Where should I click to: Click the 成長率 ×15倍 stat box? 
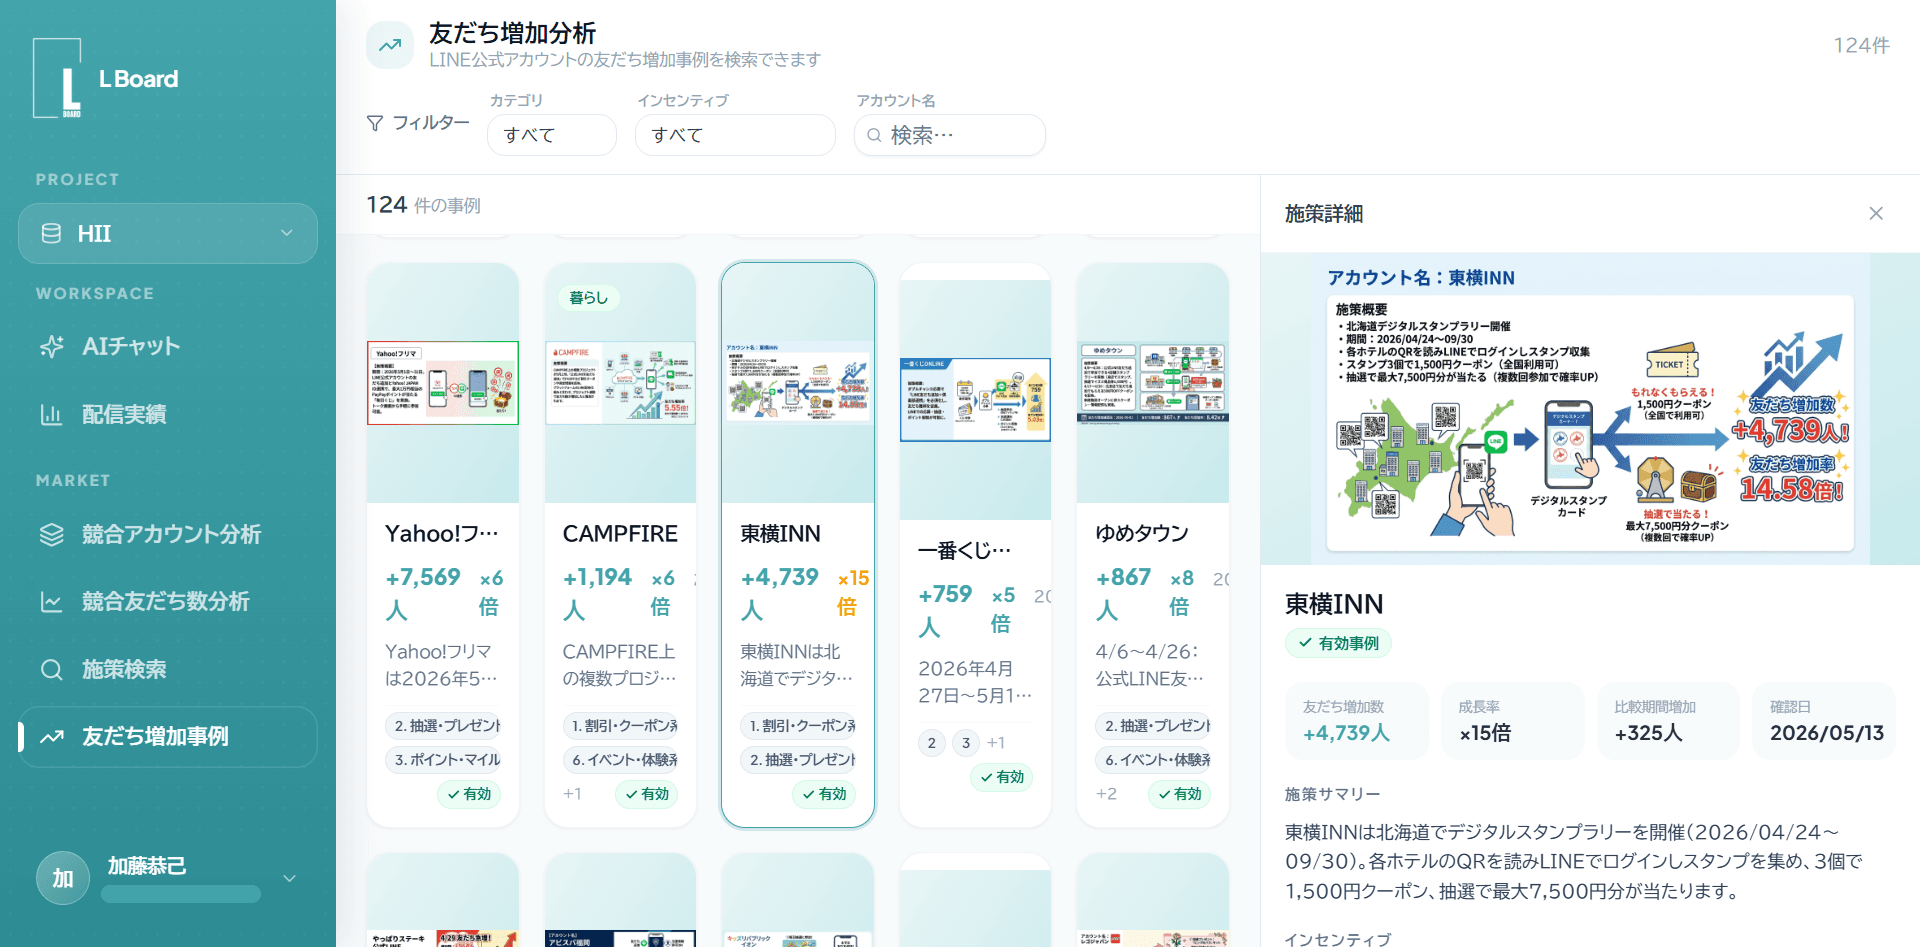point(1513,721)
